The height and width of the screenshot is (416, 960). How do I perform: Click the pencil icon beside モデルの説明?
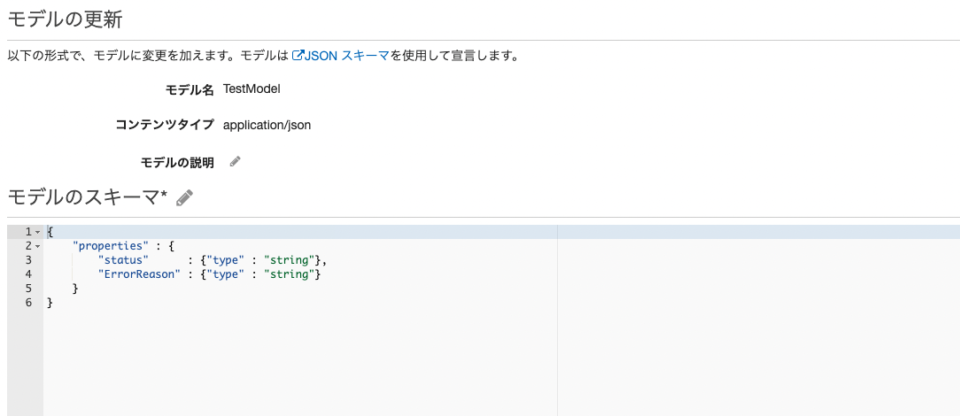[235, 161]
